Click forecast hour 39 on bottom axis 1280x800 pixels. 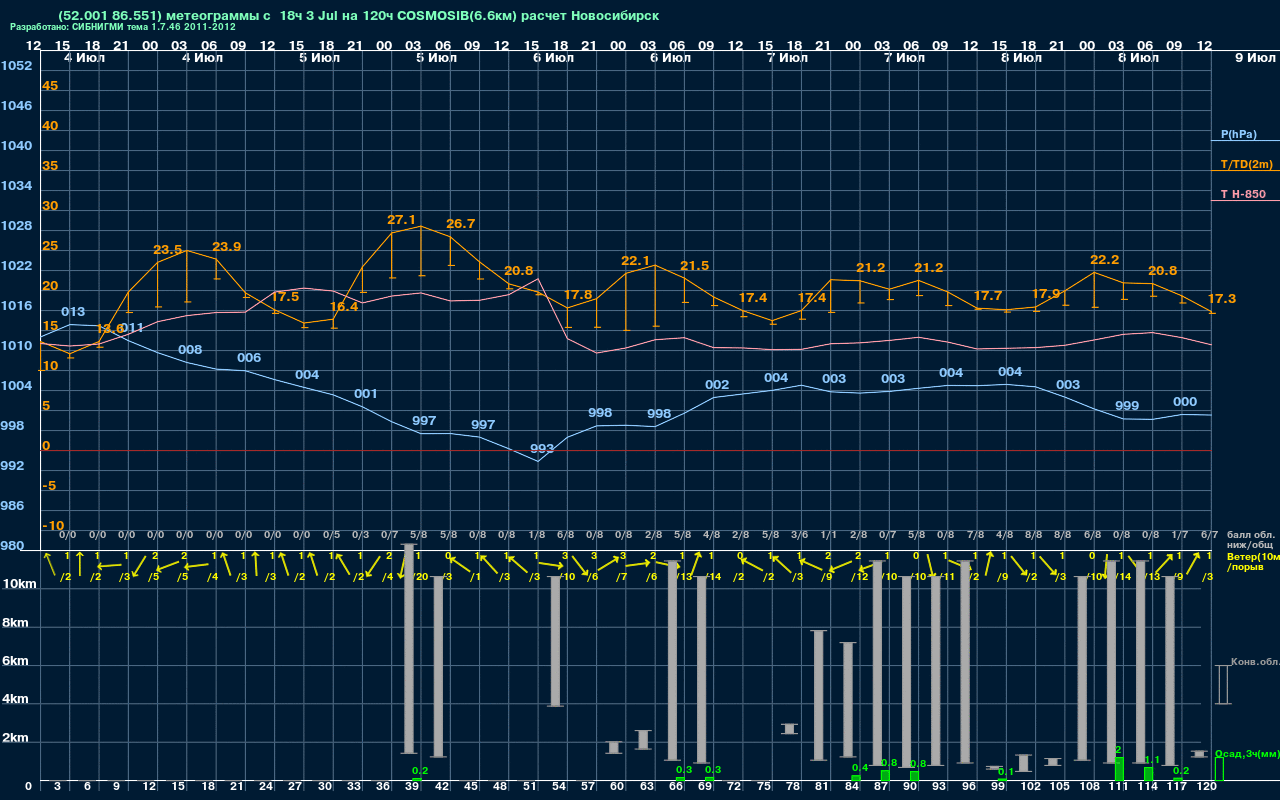[x=412, y=787]
